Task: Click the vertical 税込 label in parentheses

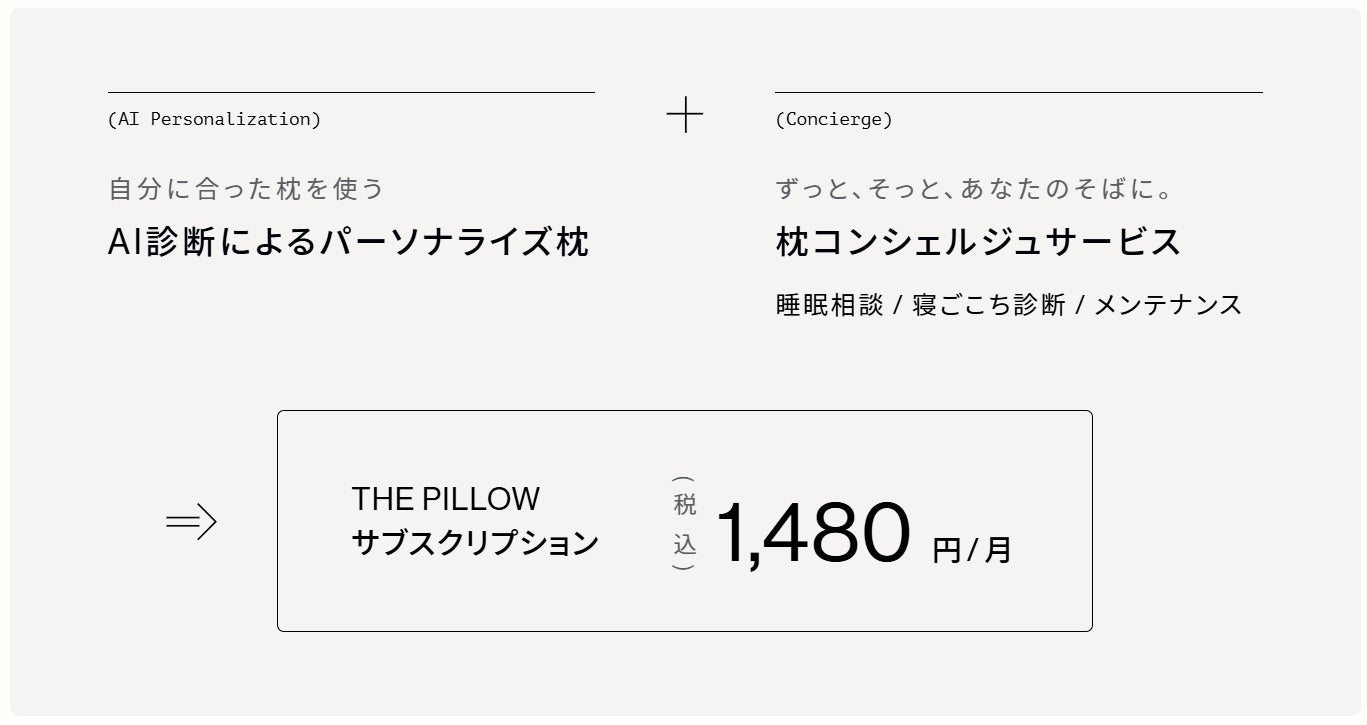Action: (x=684, y=524)
